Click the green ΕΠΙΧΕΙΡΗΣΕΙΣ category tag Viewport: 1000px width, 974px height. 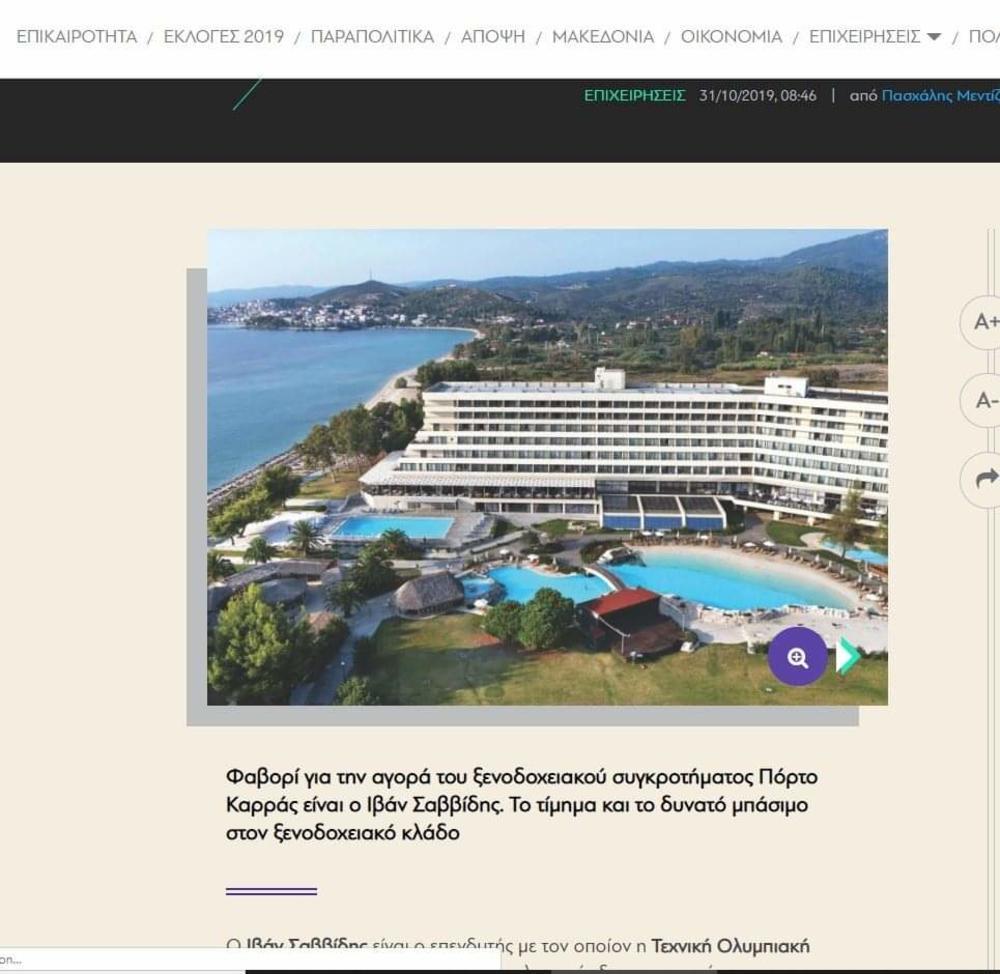pos(635,96)
